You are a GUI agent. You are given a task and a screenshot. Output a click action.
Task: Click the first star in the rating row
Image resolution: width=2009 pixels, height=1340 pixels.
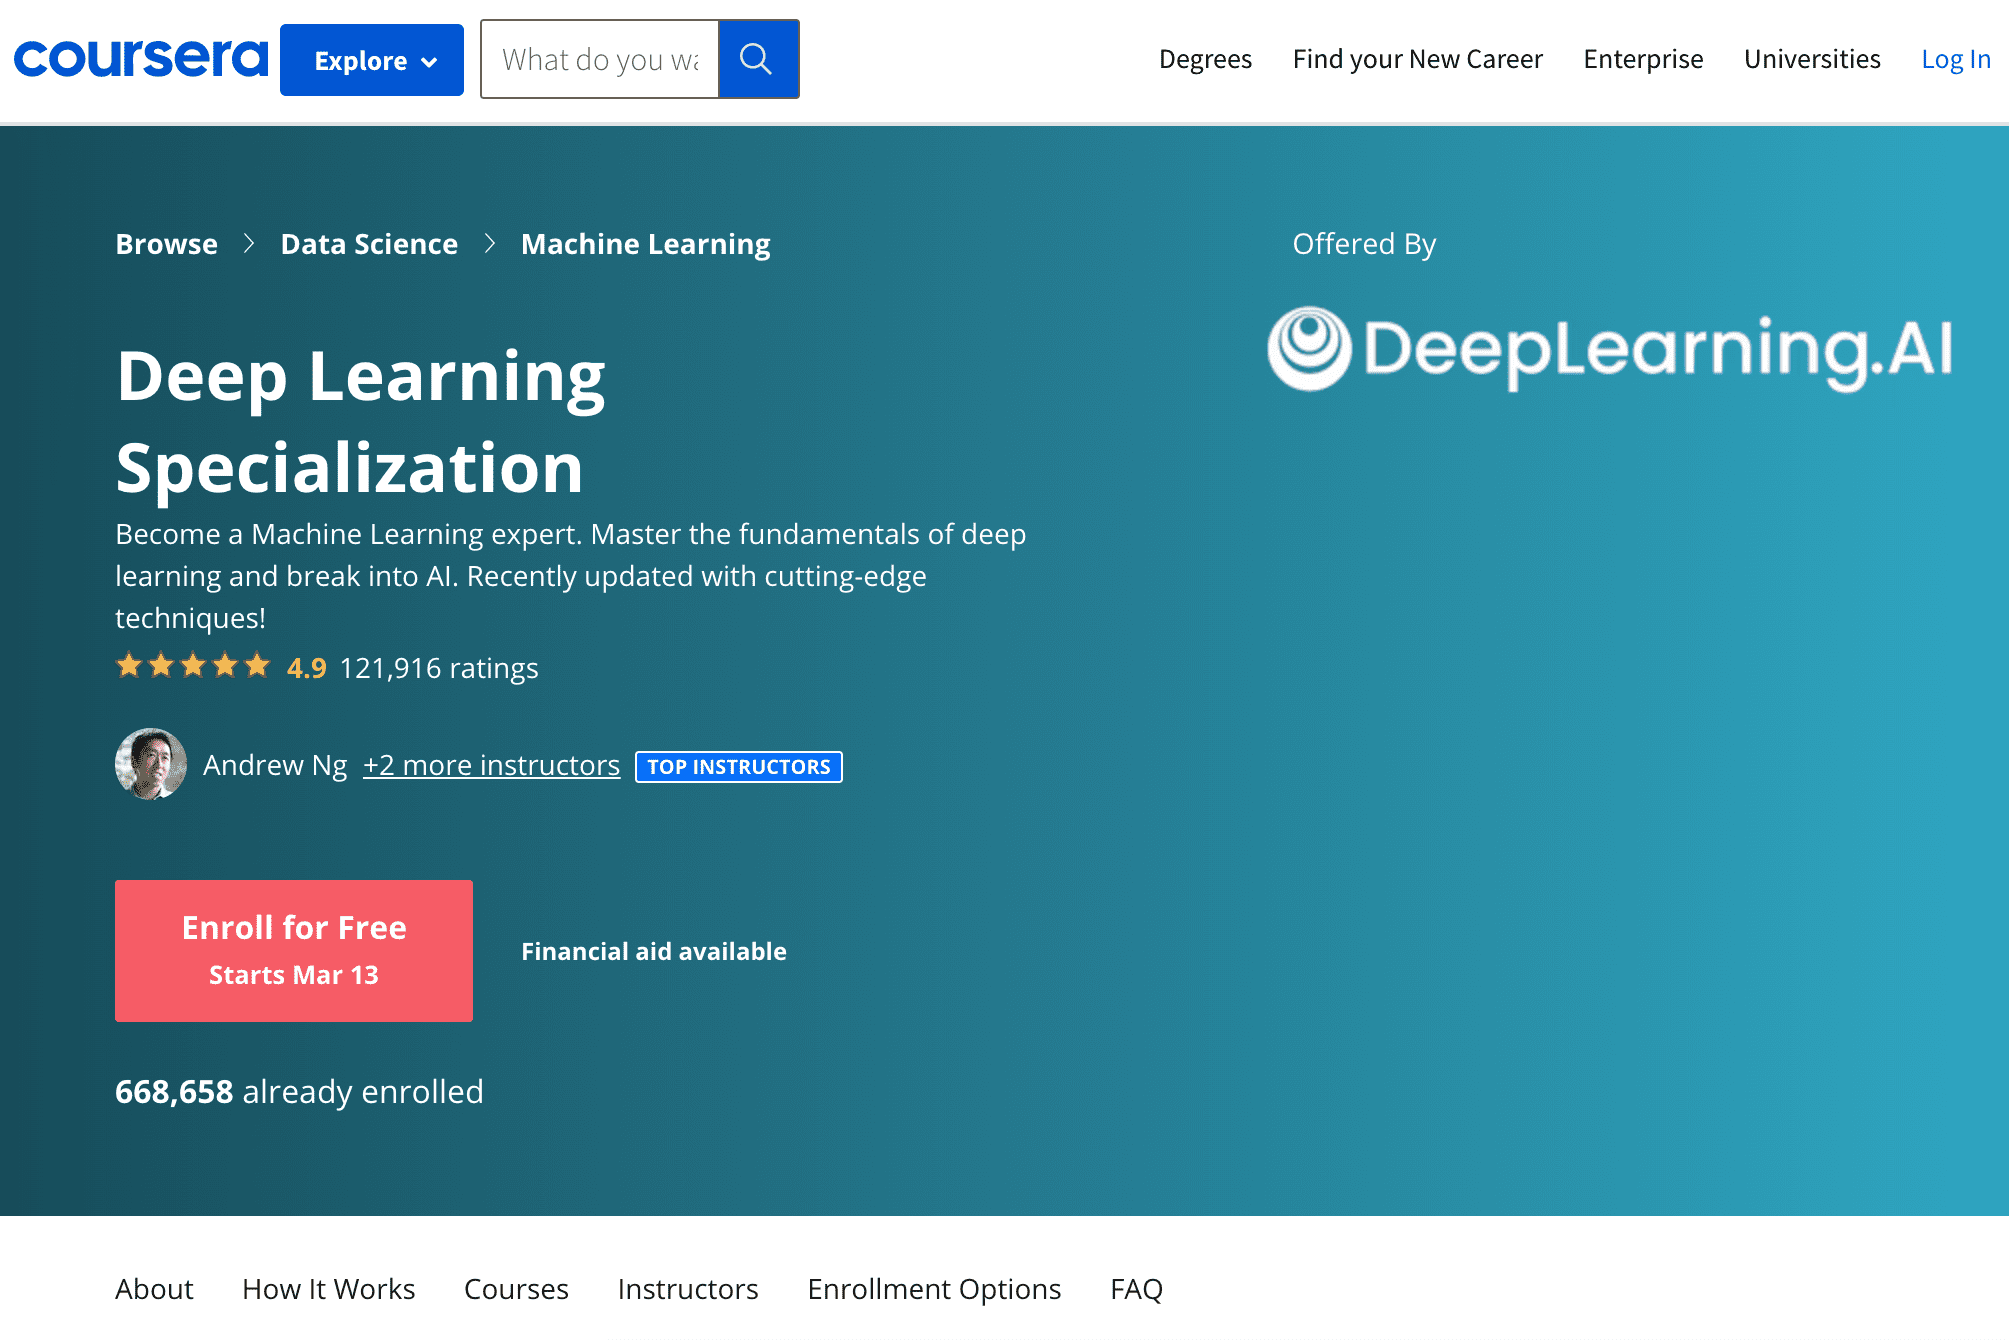(x=130, y=664)
